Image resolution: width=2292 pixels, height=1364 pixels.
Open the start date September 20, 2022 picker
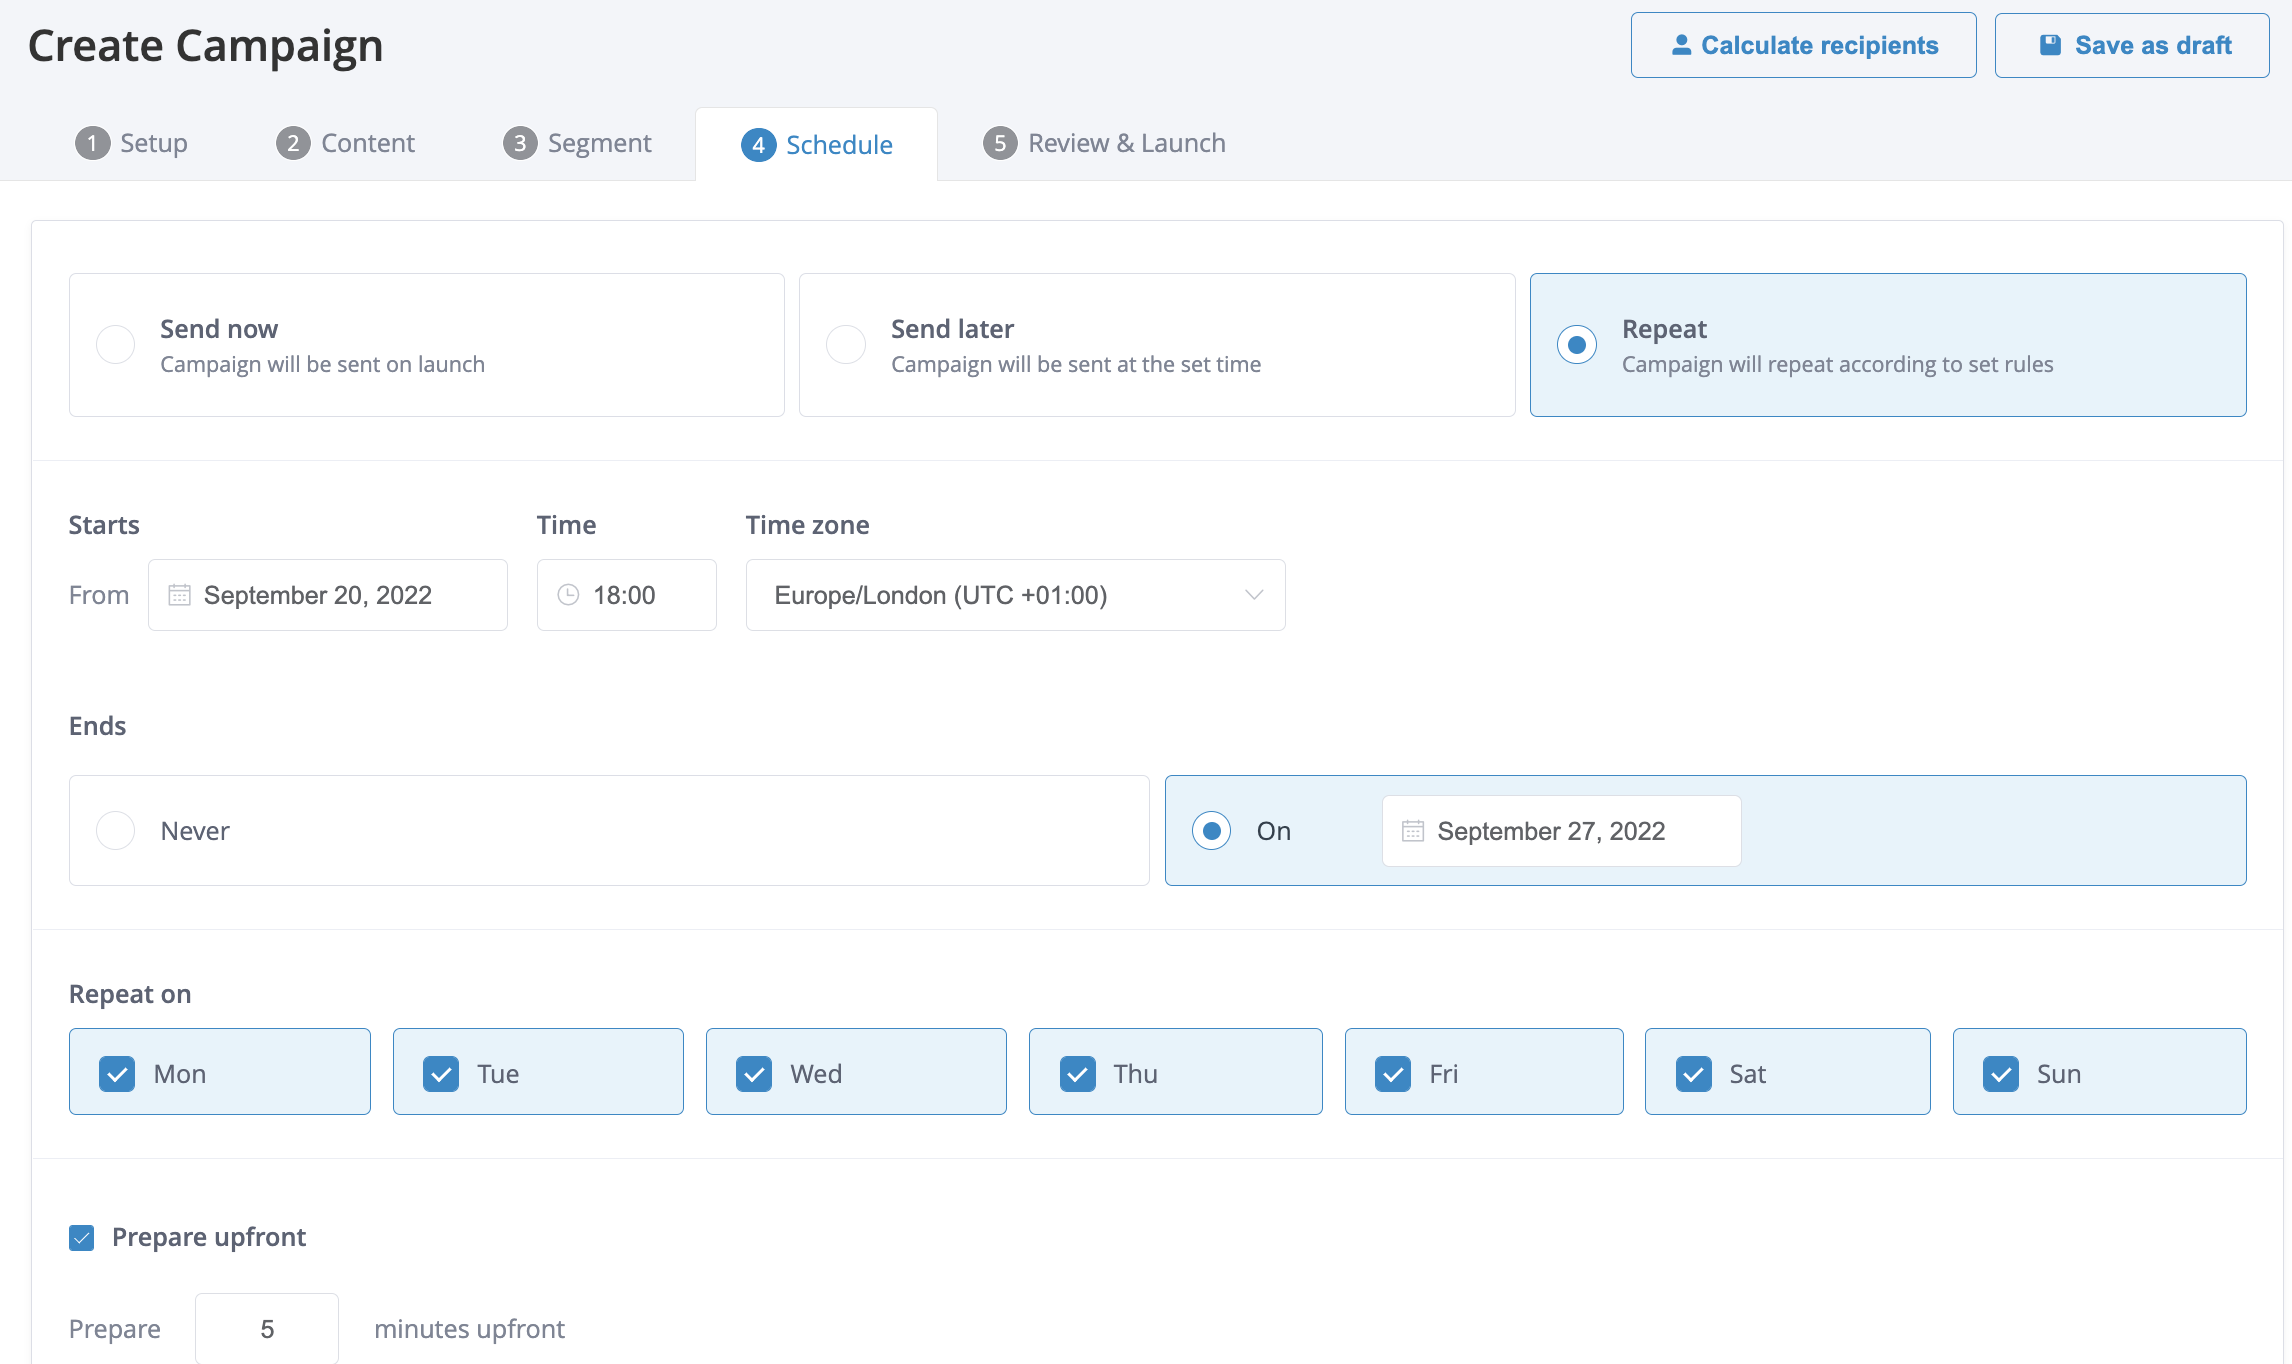click(x=328, y=595)
